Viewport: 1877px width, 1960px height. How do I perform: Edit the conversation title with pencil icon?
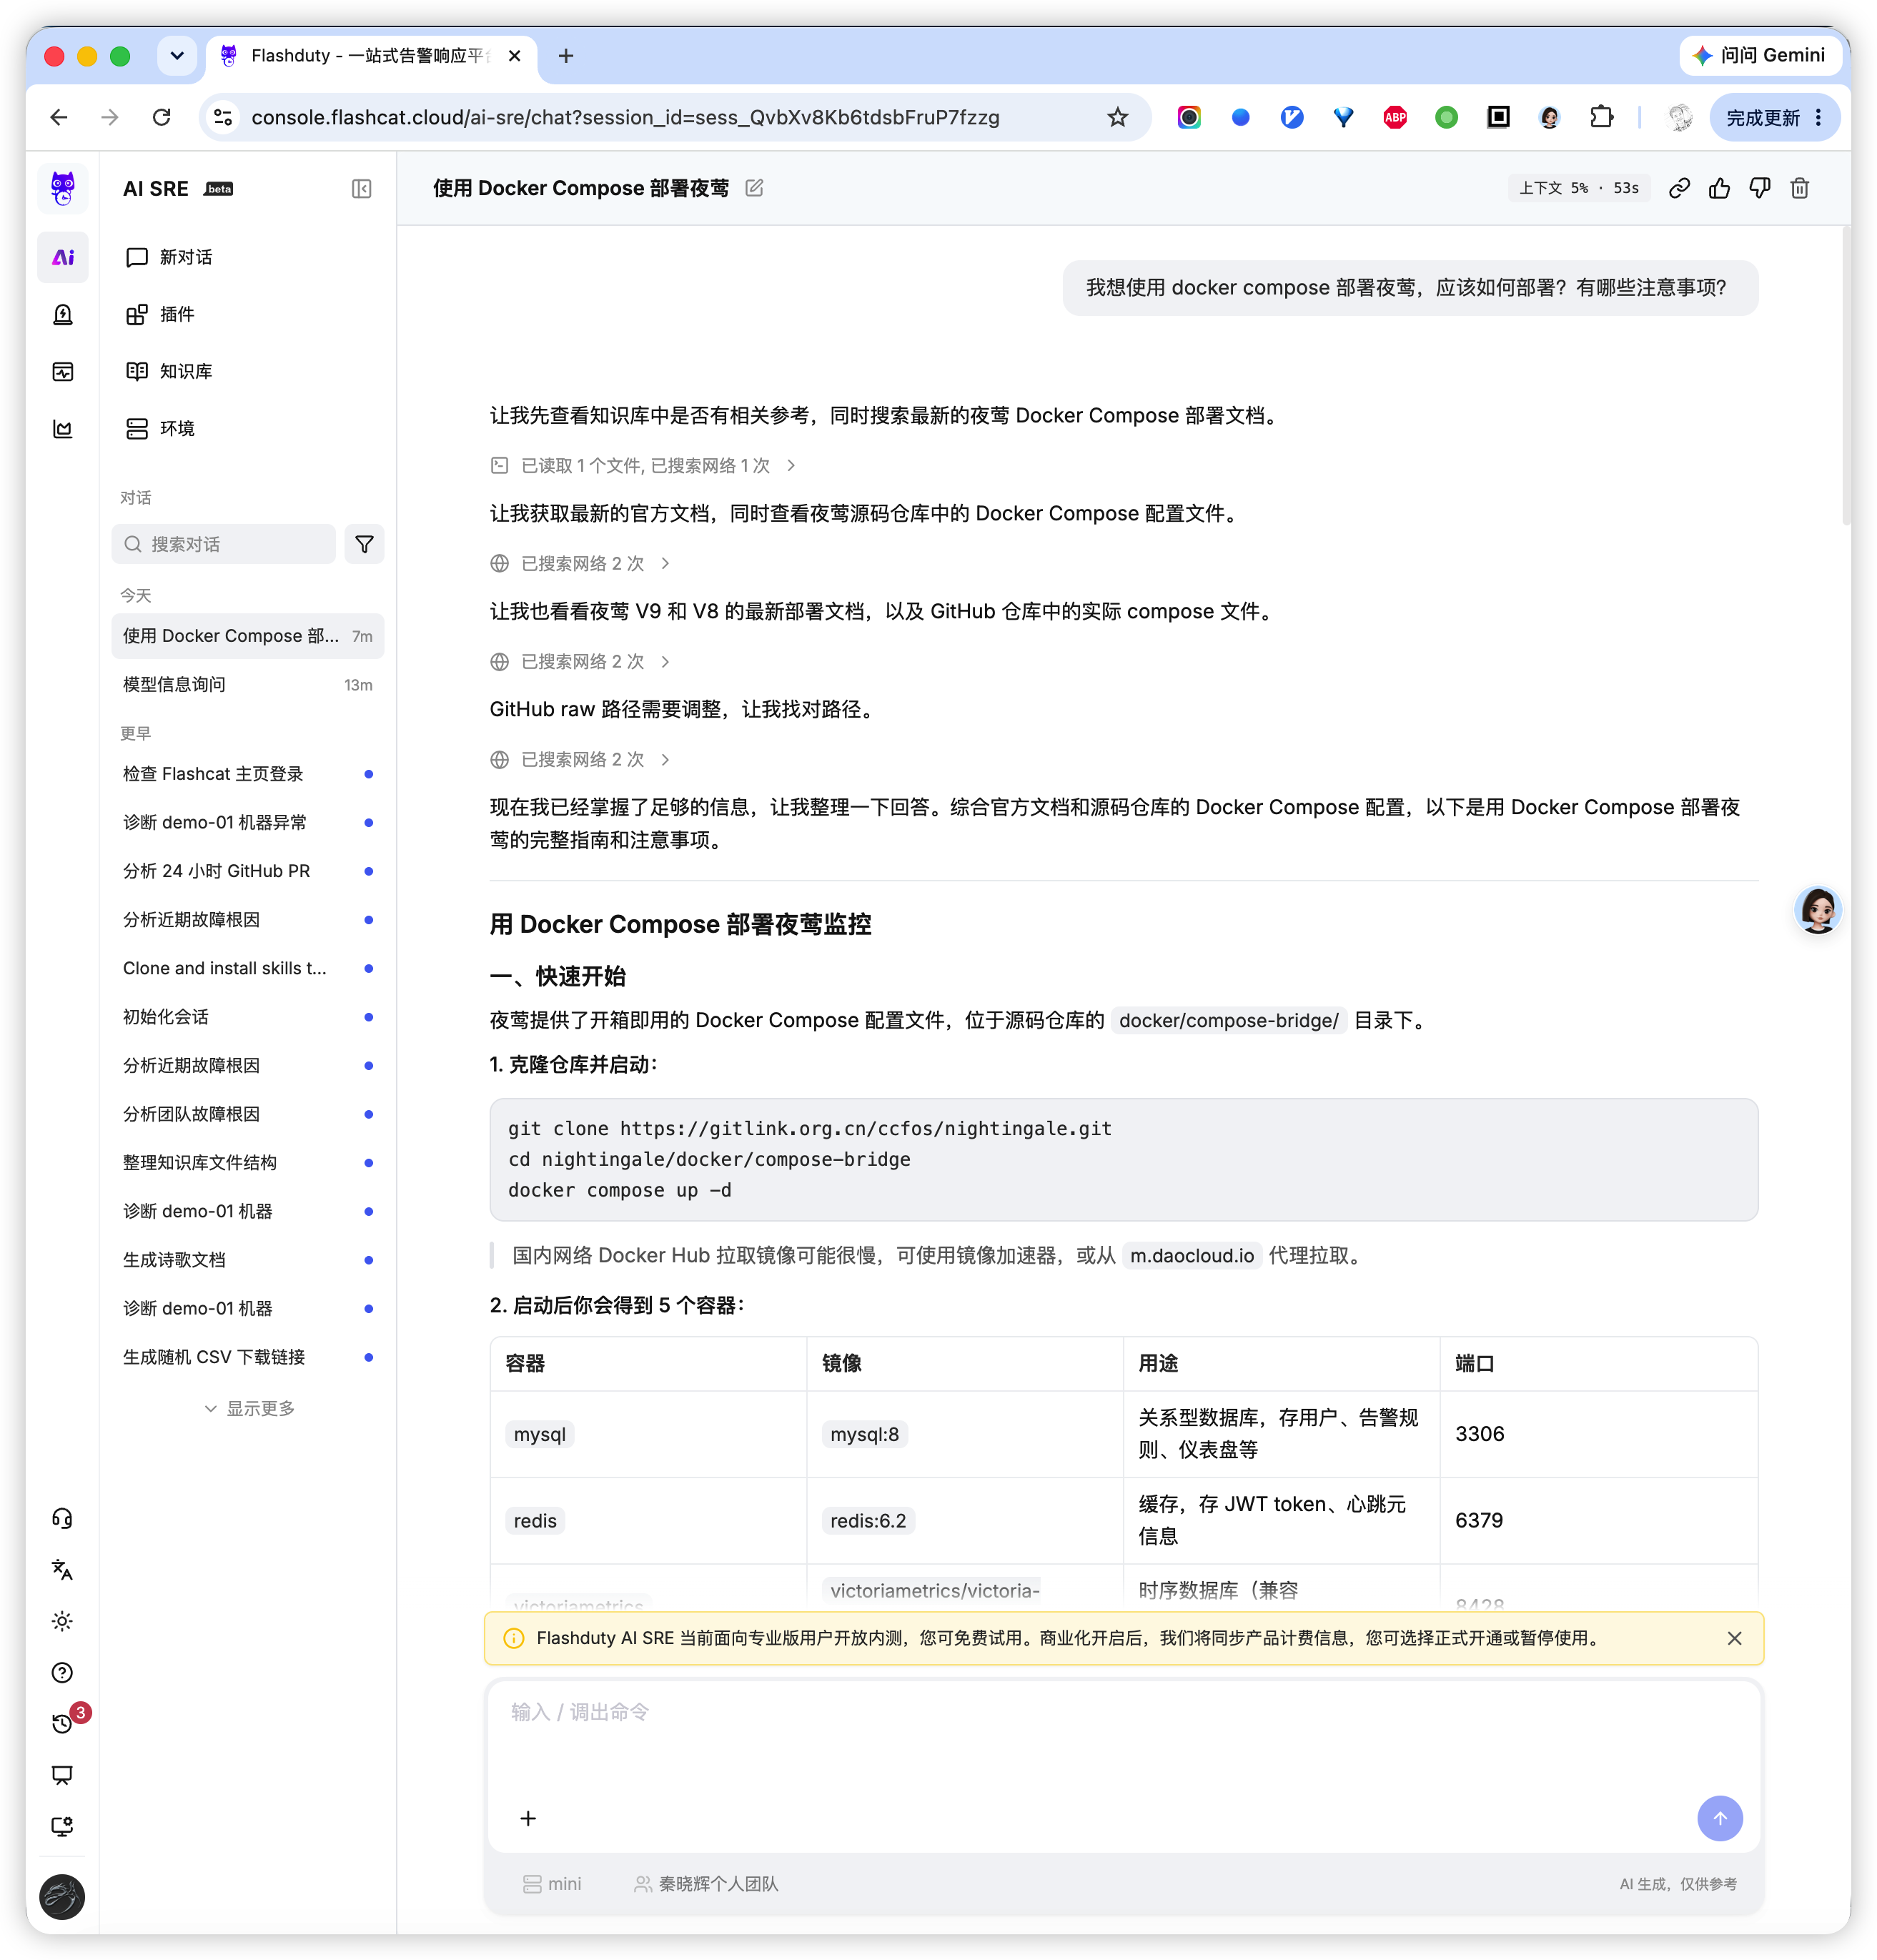coord(754,188)
